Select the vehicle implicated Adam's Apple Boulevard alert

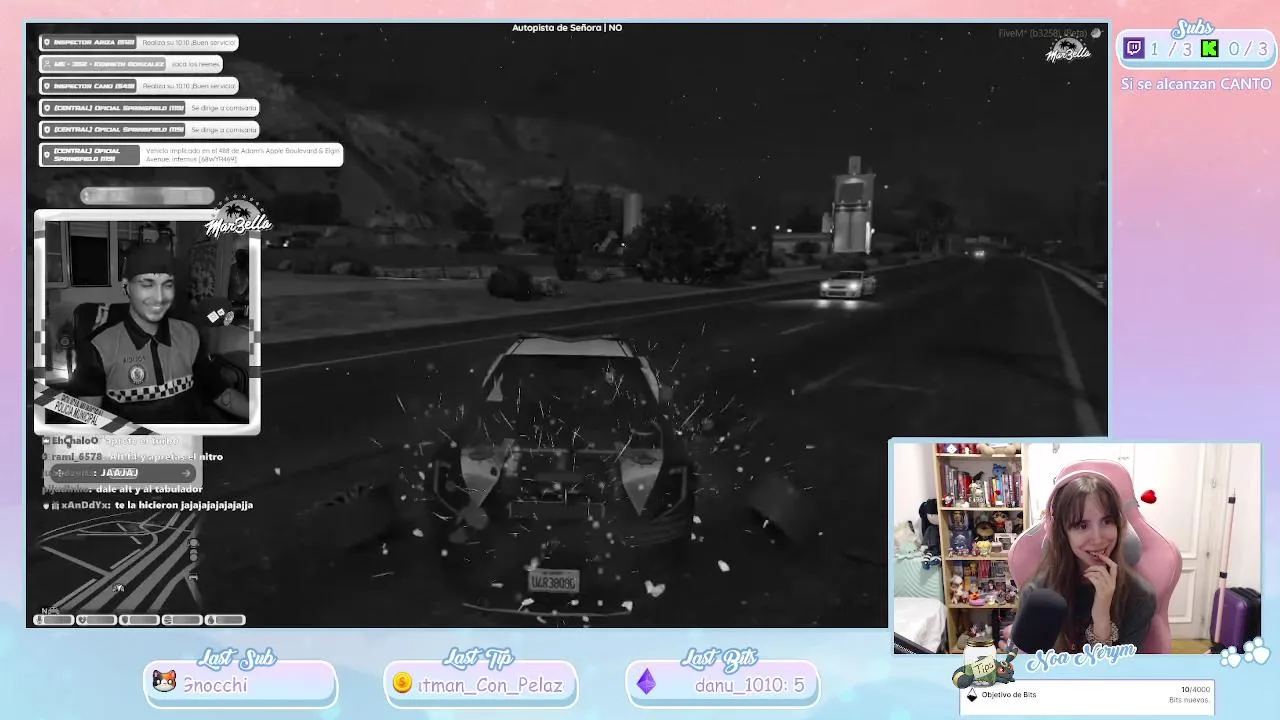click(190, 154)
